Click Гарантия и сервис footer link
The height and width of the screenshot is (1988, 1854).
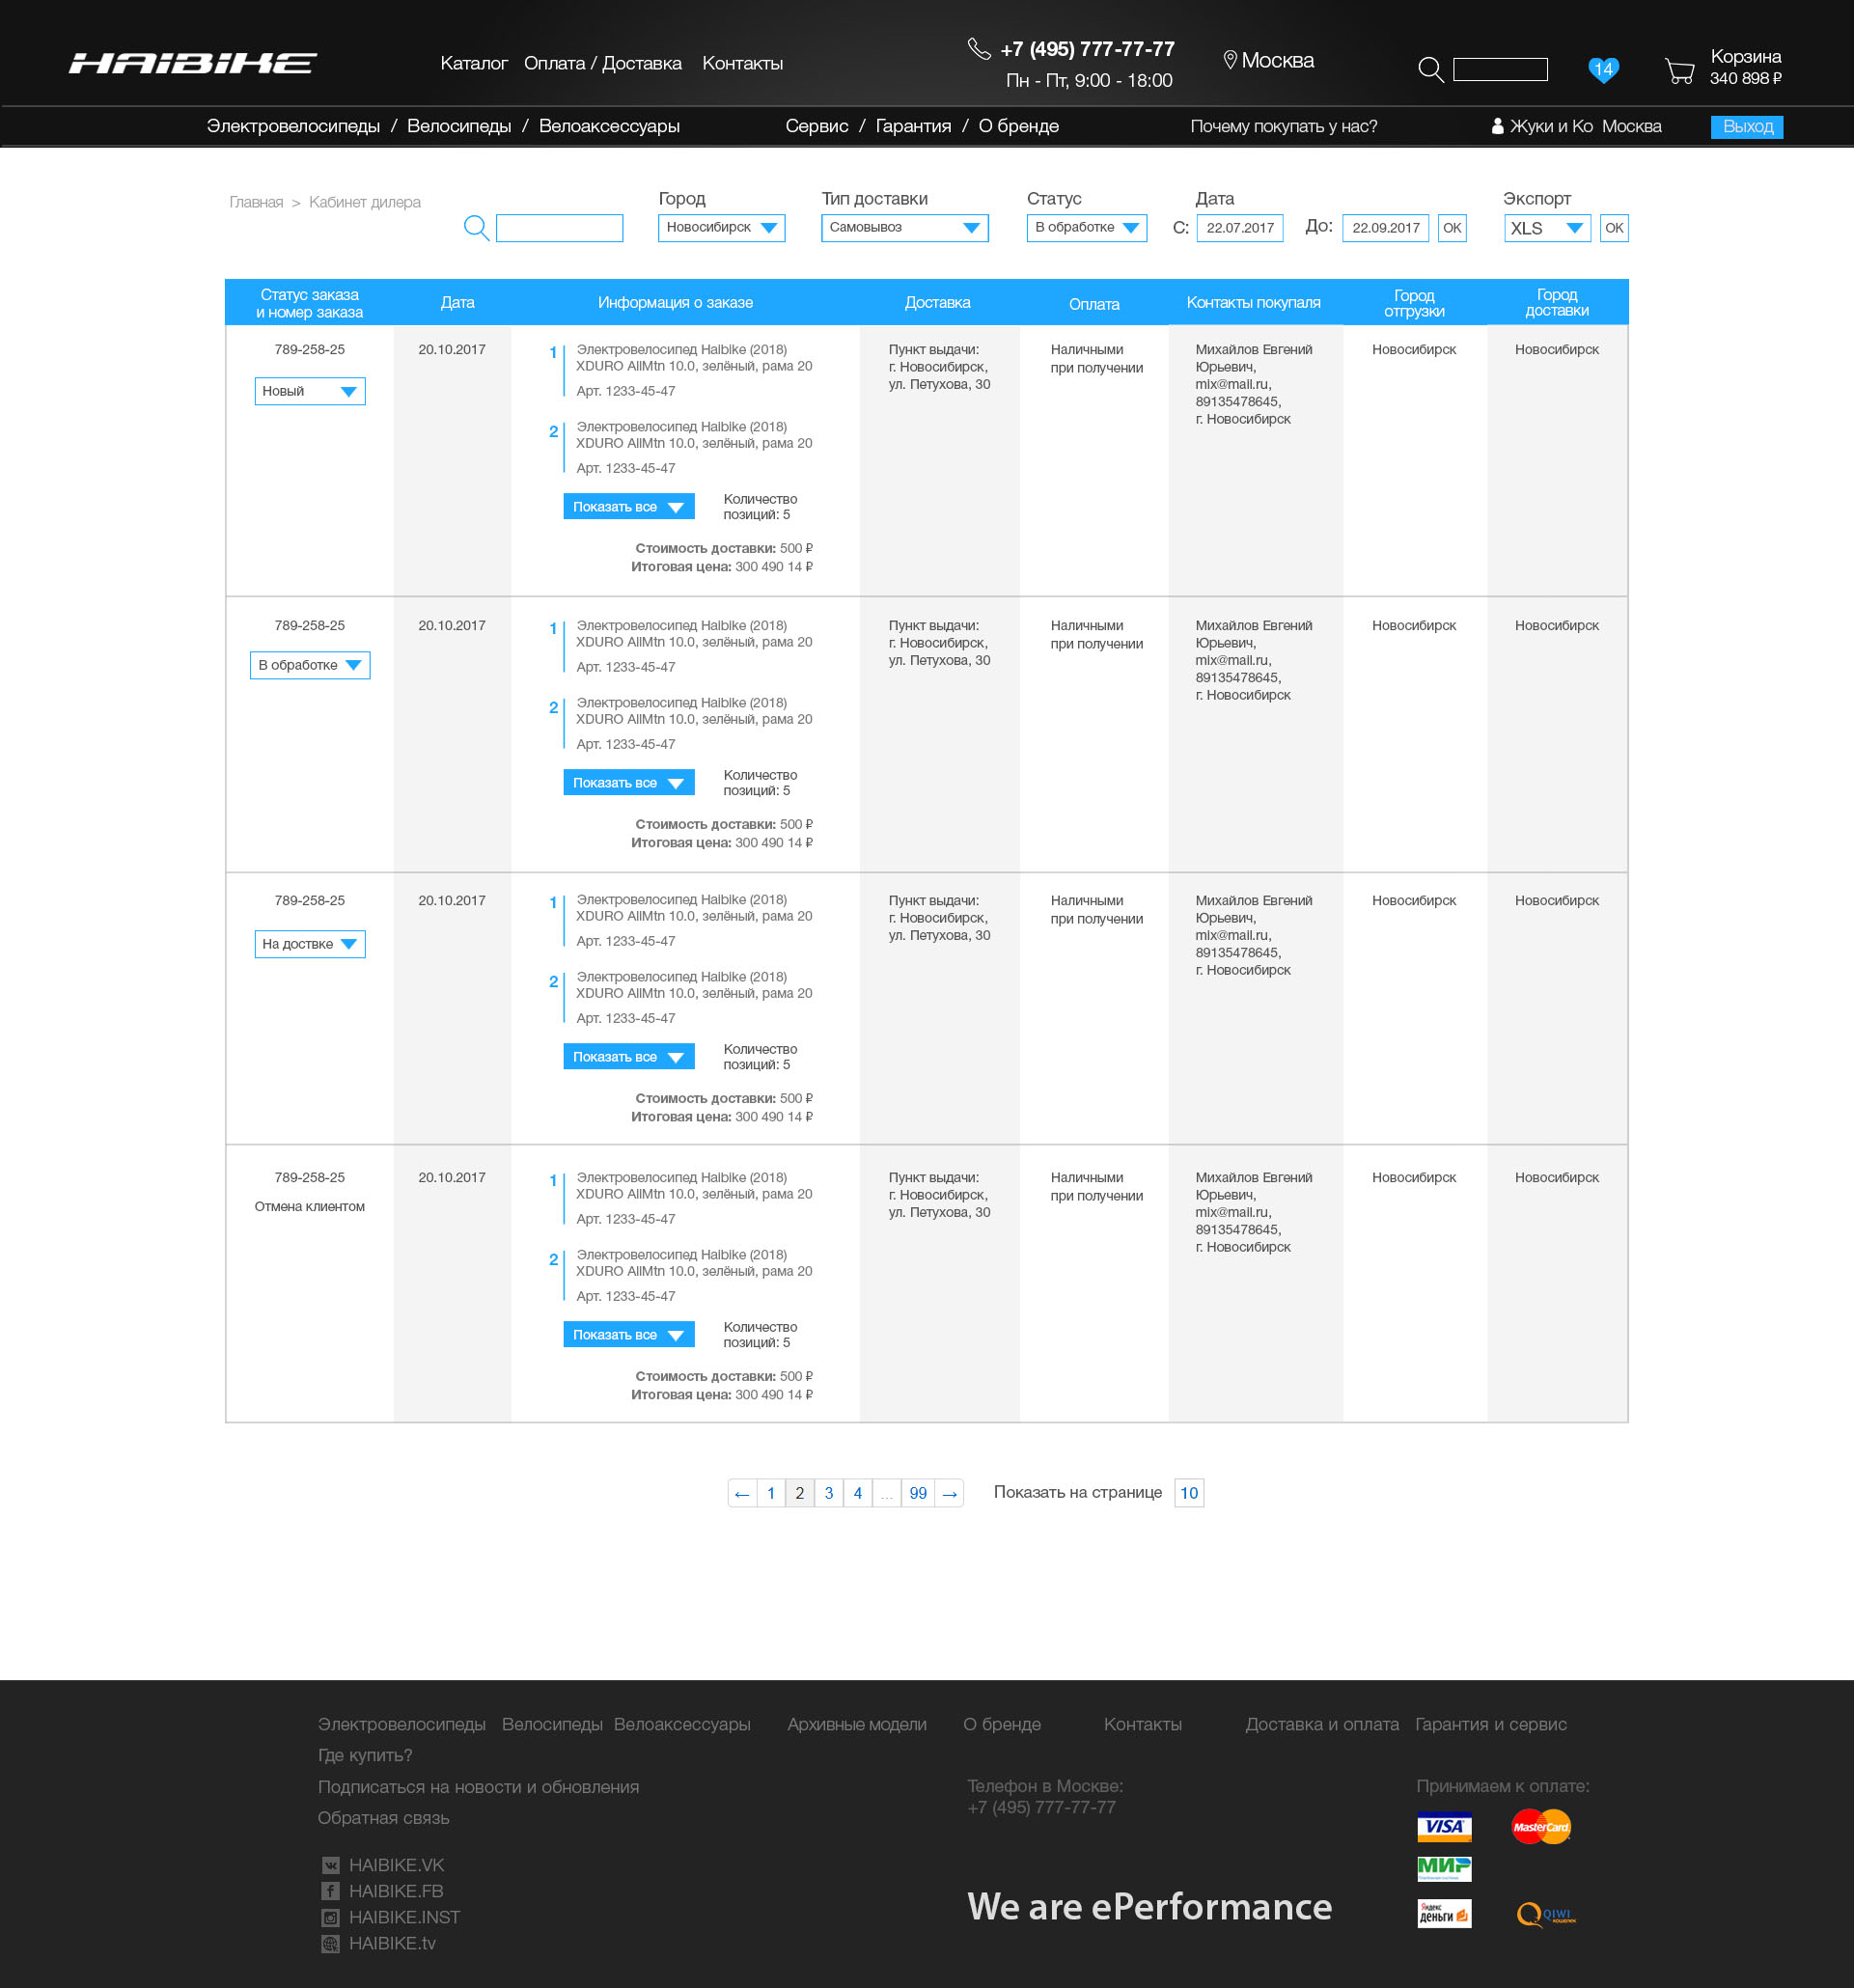[1491, 1724]
